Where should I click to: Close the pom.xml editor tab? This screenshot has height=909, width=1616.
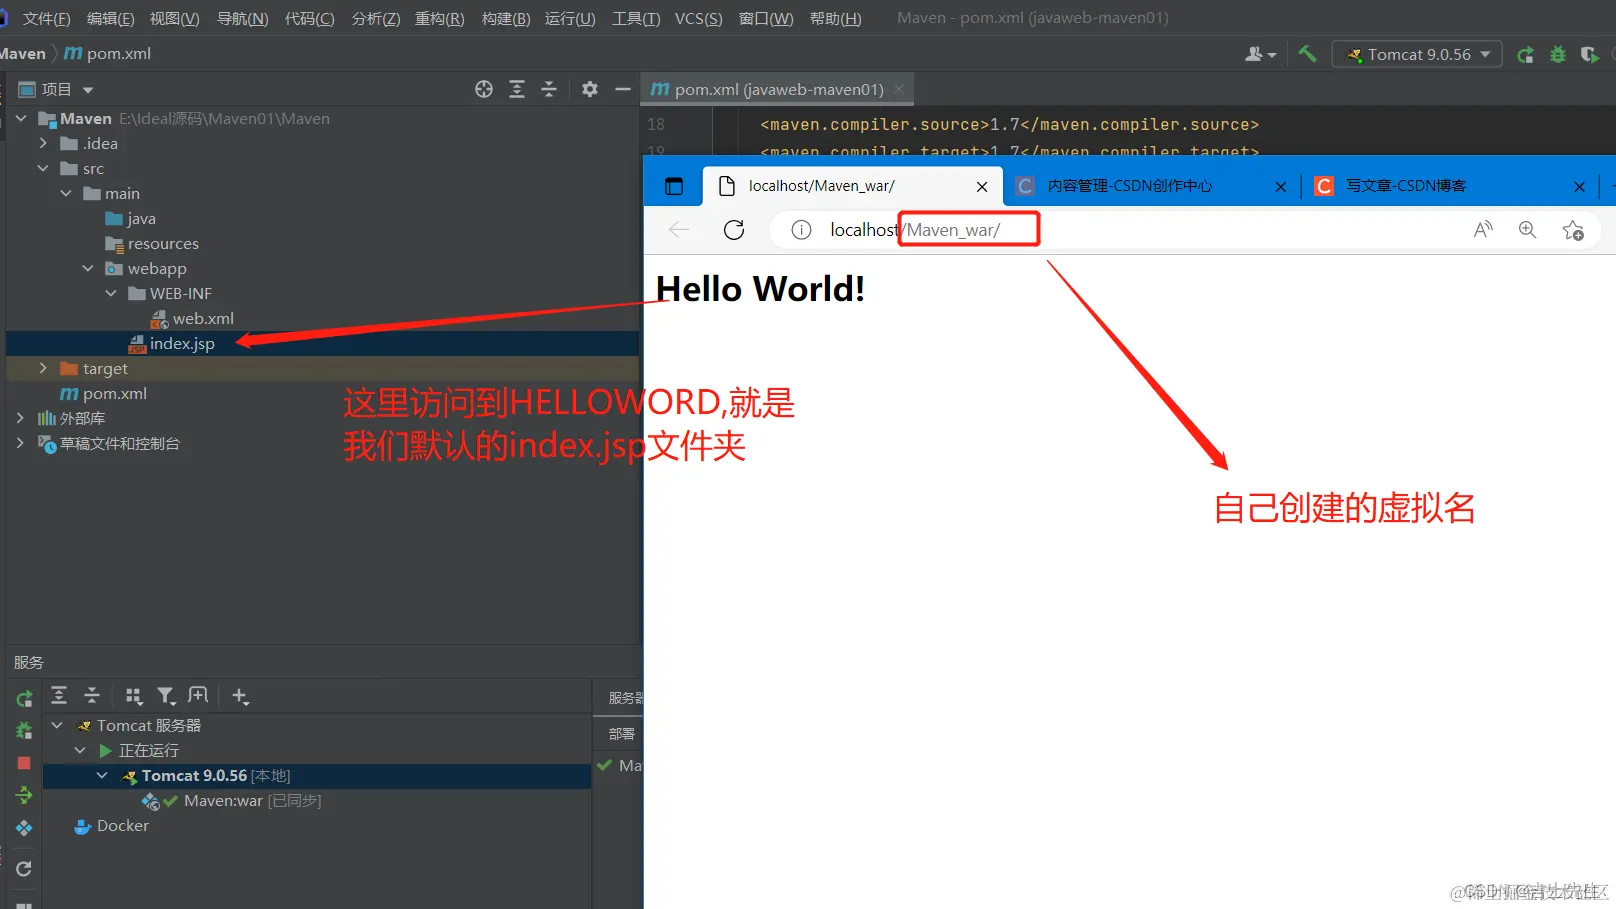[x=899, y=89]
